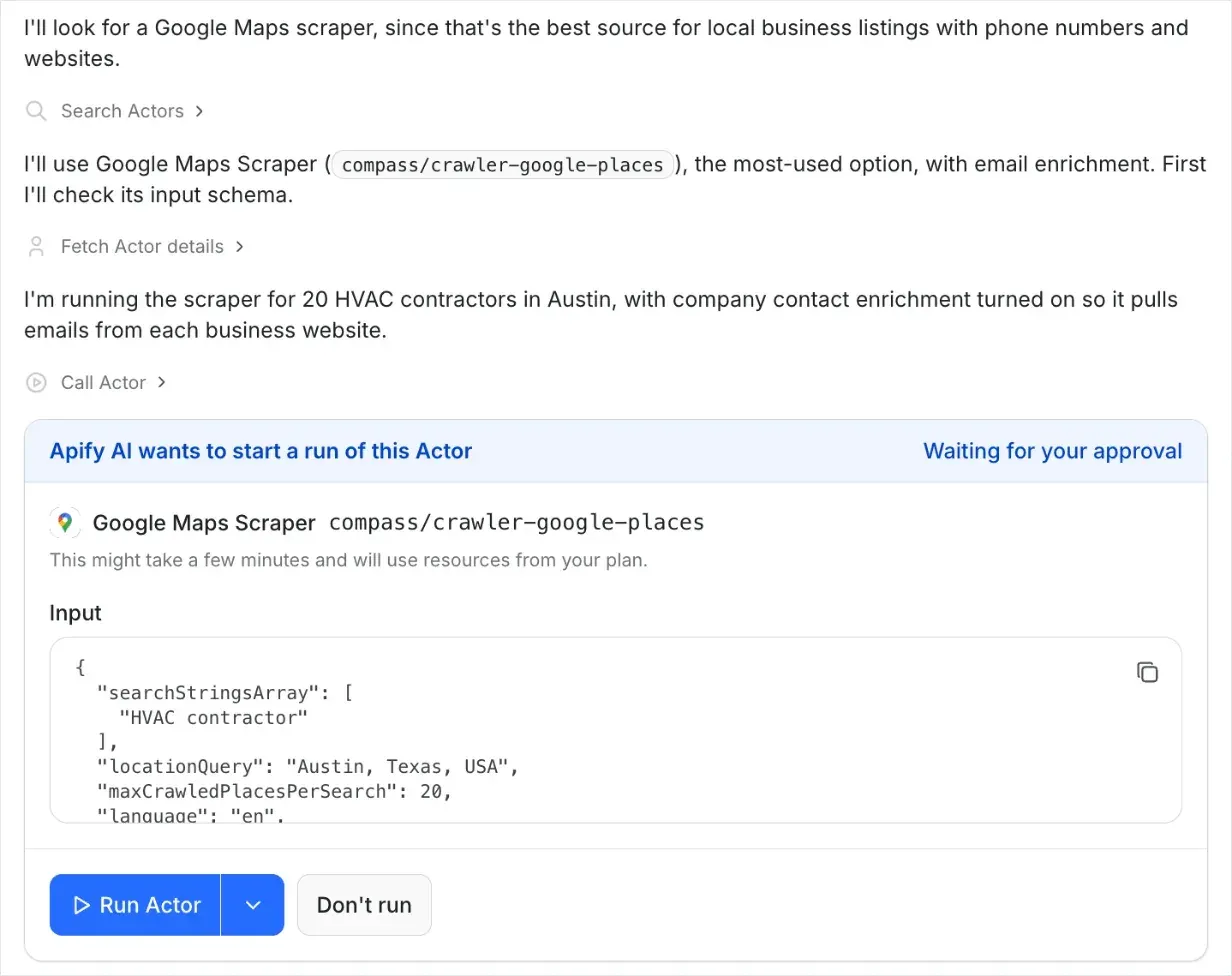Image resolution: width=1232 pixels, height=976 pixels.
Task: Click the Waiting for your approval status
Action: pos(1052,451)
